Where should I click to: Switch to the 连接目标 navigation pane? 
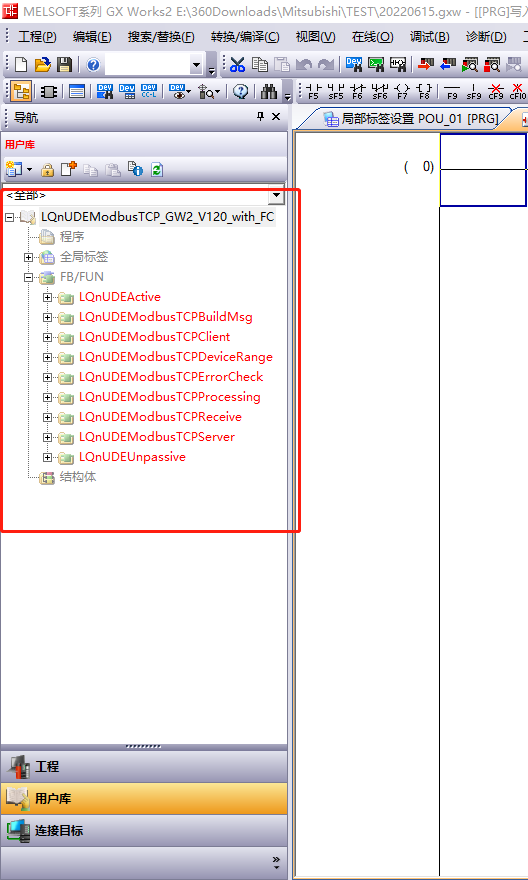click(x=144, y=831)
